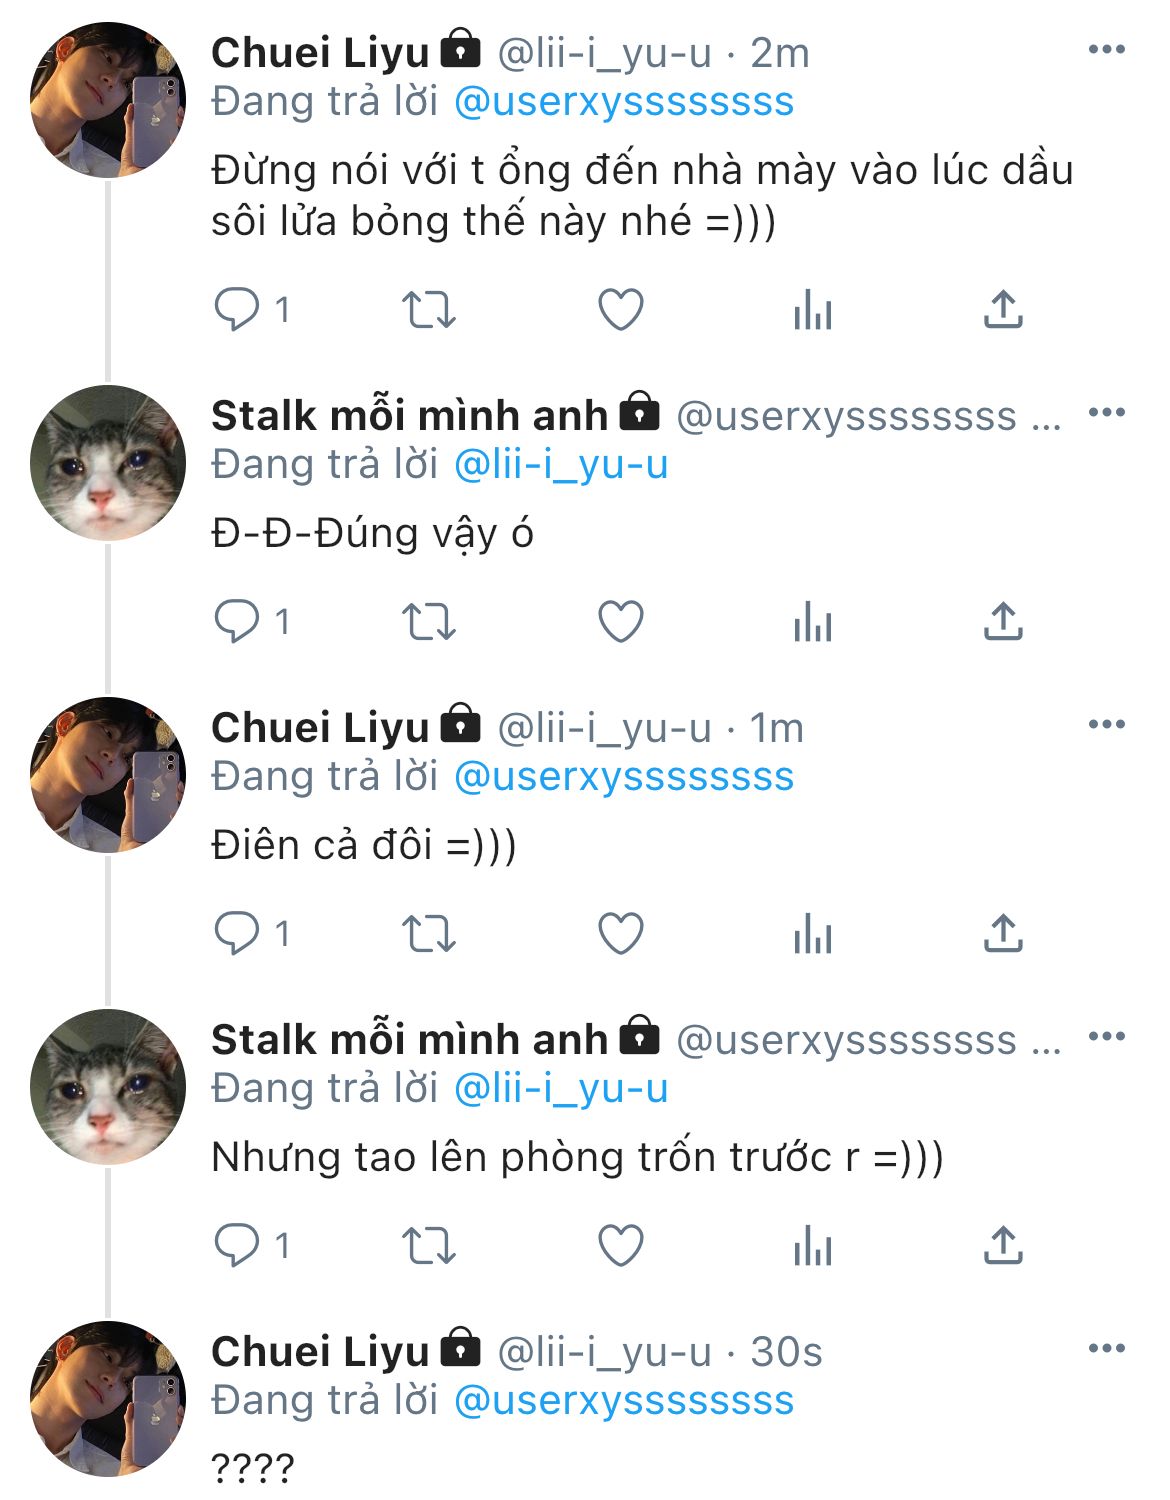Share the first tweet by Chuei Liyu
Image resolution: width=1170 pixels, height=1500 pixels.
(1003, 310)
